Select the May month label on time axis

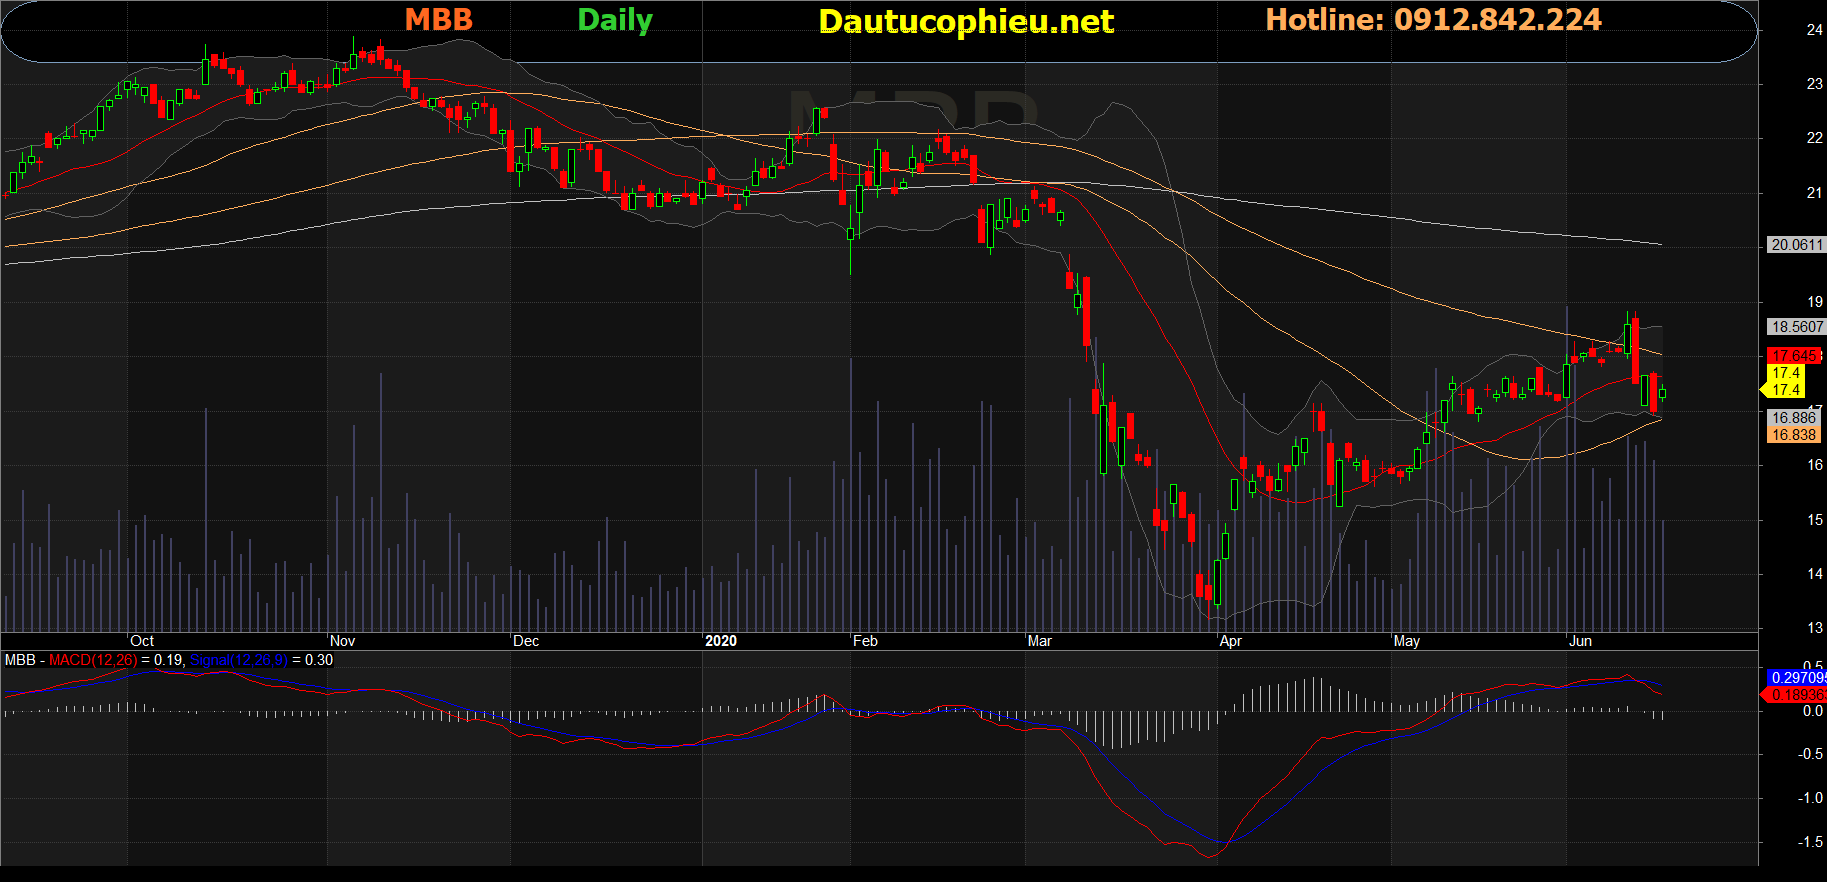[1407, 641]
